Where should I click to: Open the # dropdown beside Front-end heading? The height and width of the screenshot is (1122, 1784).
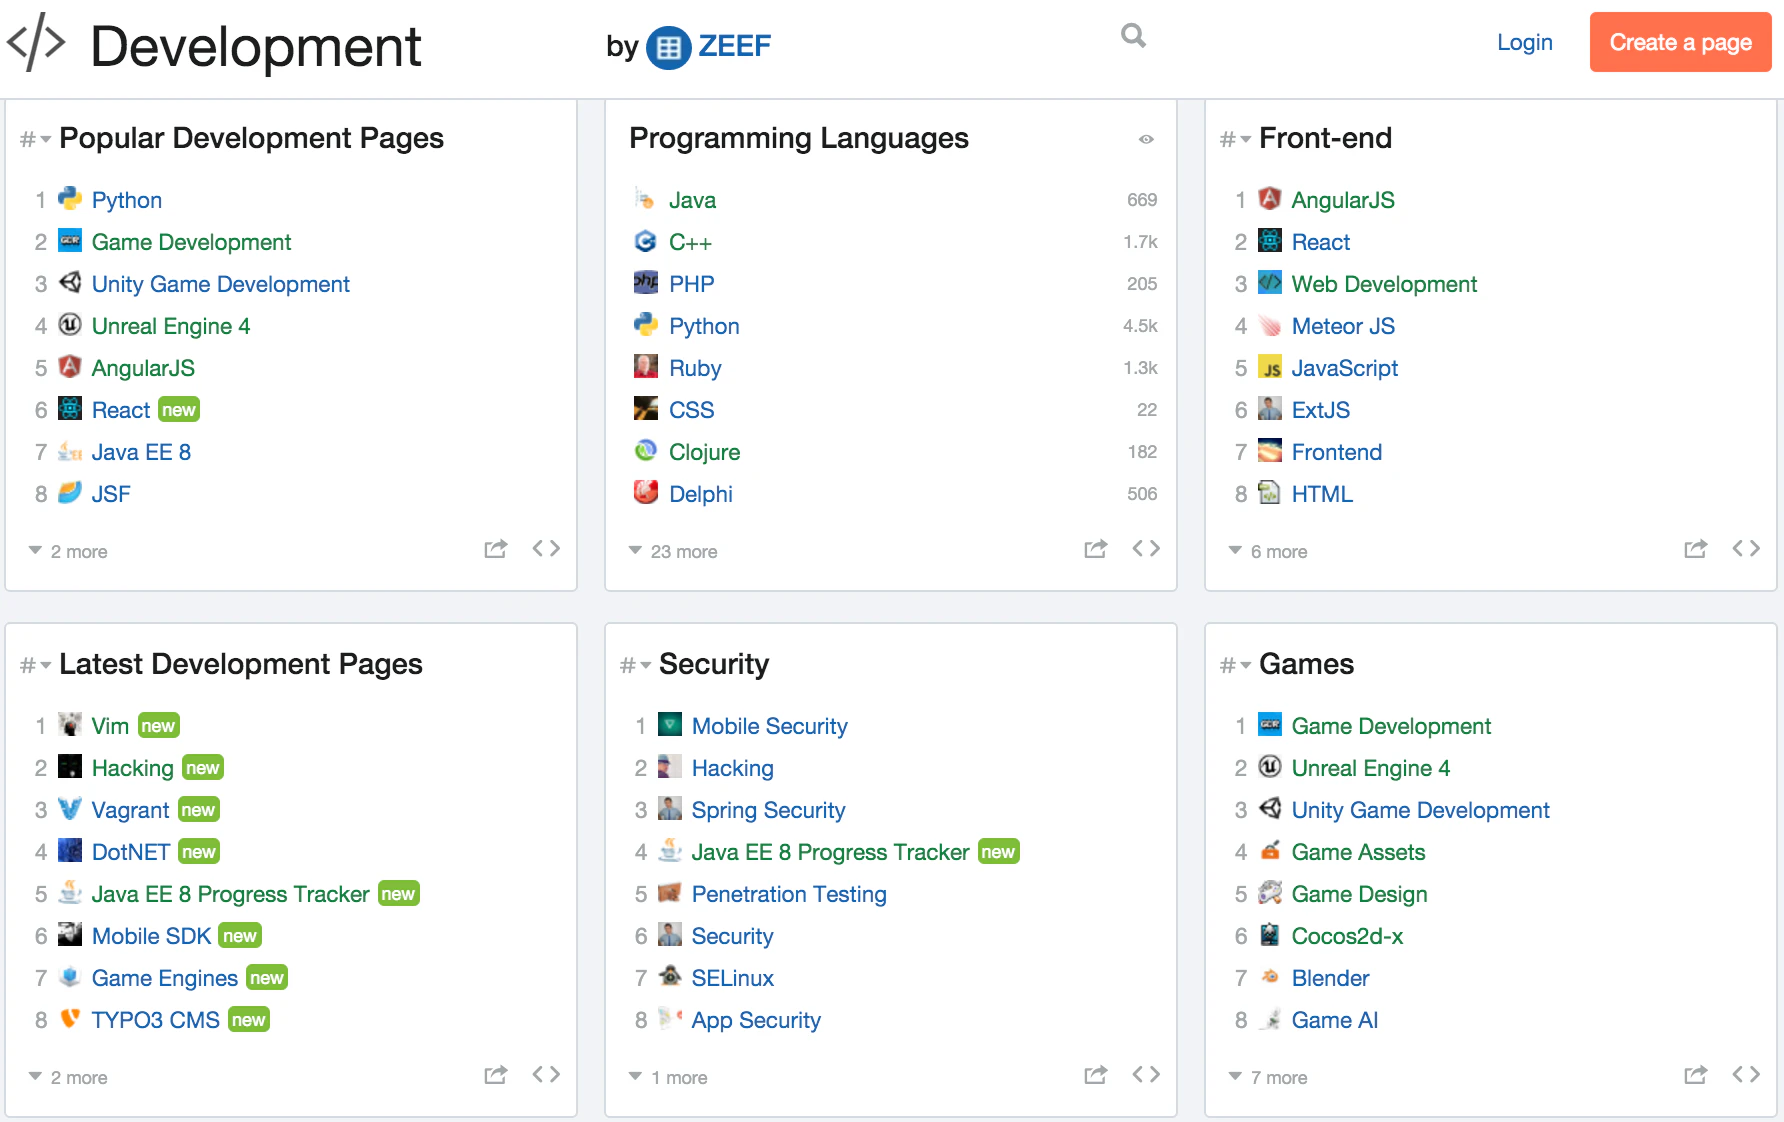(1235, 139)
